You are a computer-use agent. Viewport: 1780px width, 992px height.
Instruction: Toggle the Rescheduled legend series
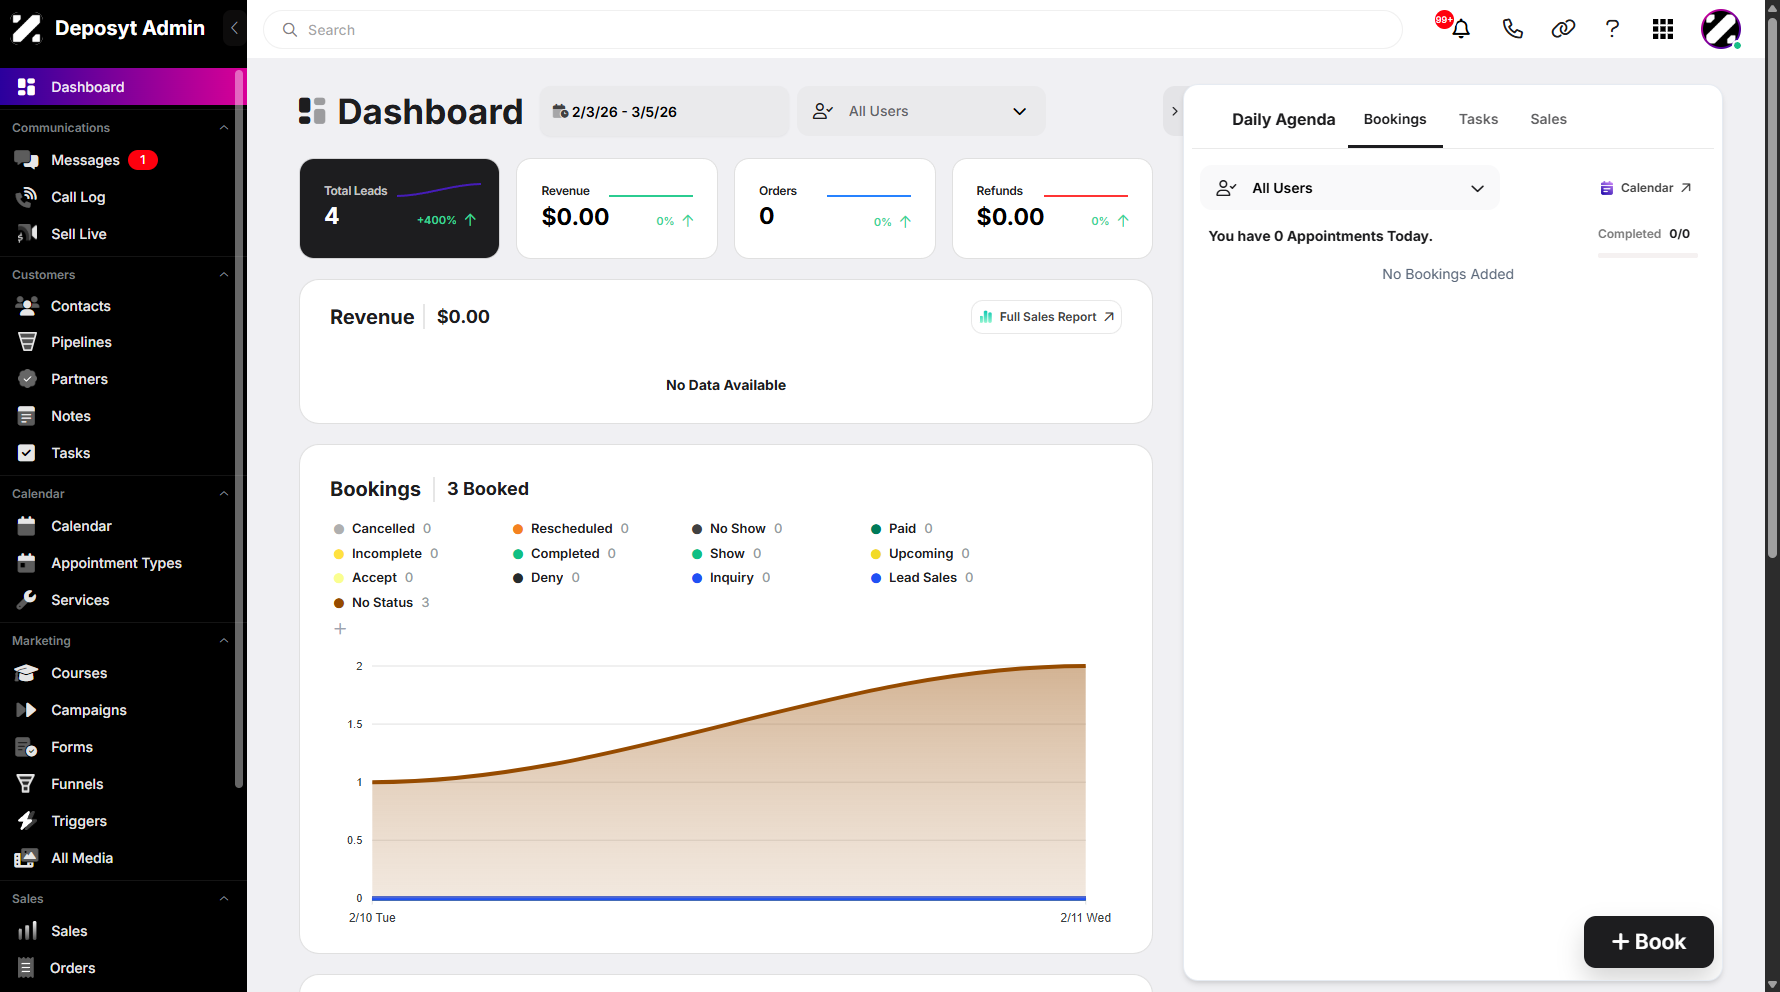point(570,529)
